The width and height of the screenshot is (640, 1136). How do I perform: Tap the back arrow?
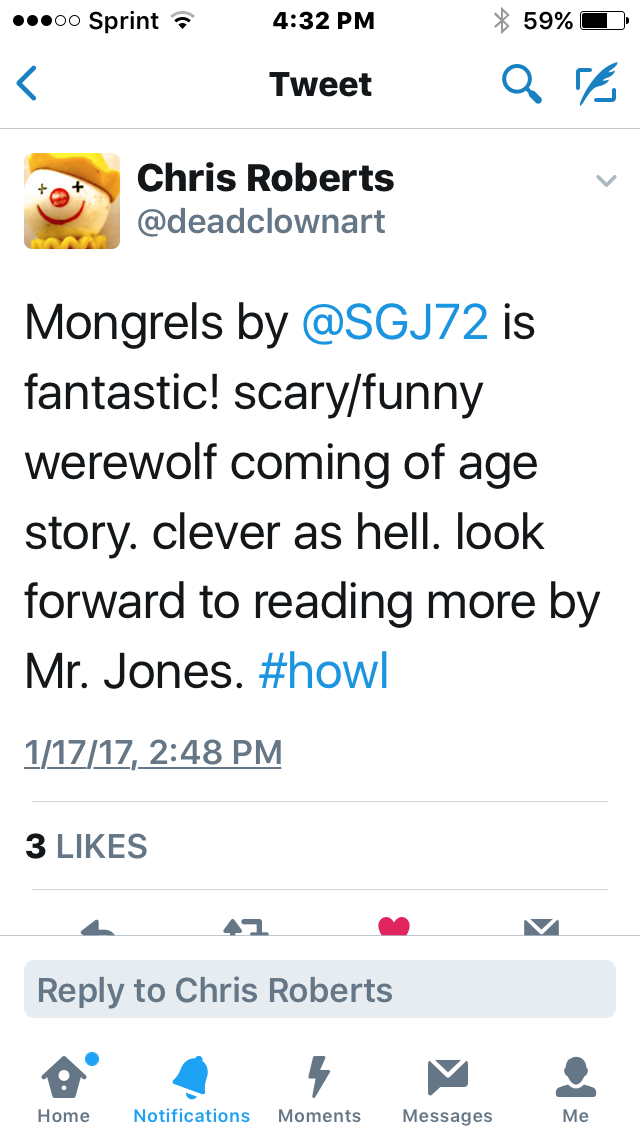pos(28,84)
